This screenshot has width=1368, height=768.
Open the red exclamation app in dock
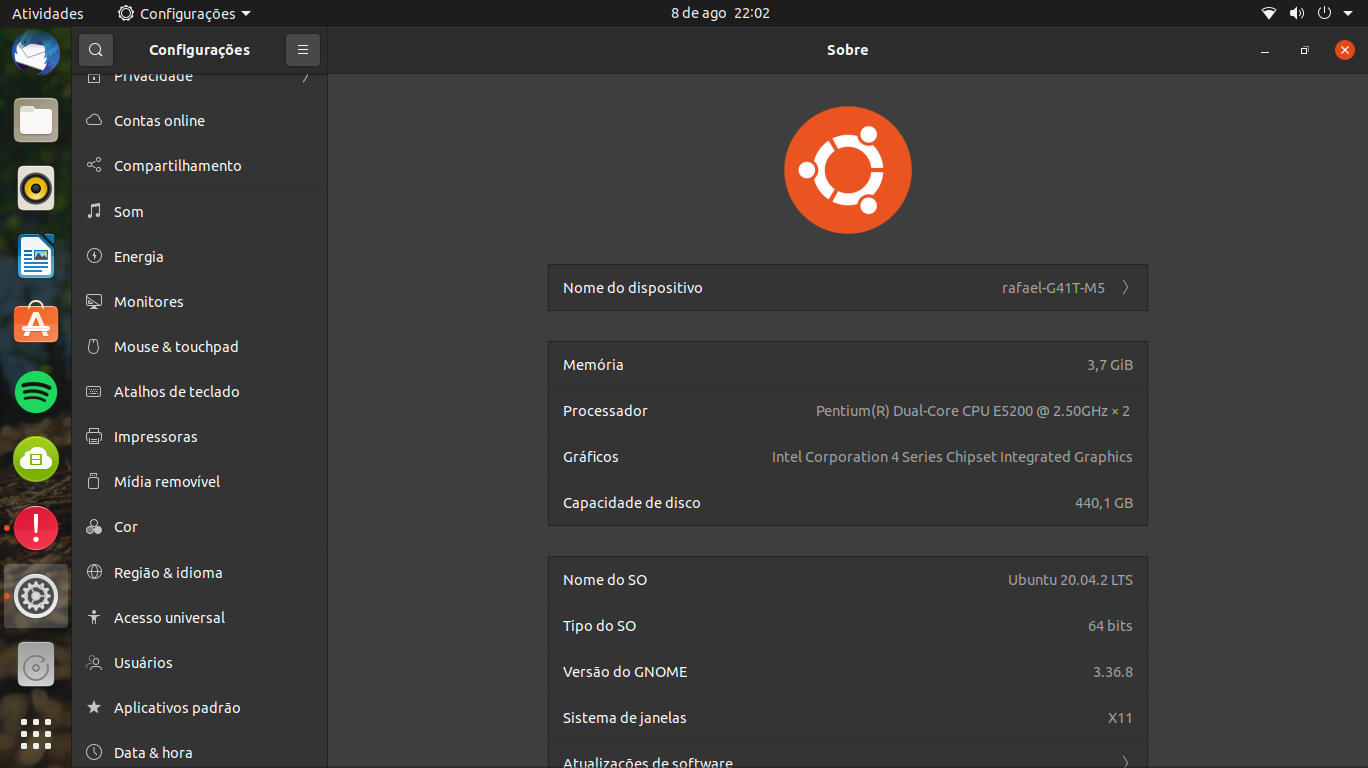(x=36, y=527)
